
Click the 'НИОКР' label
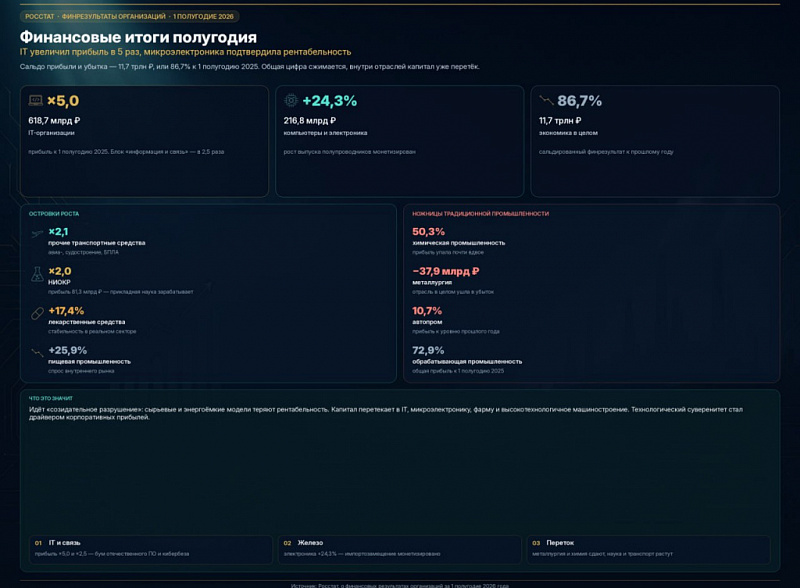pos(59,282)
